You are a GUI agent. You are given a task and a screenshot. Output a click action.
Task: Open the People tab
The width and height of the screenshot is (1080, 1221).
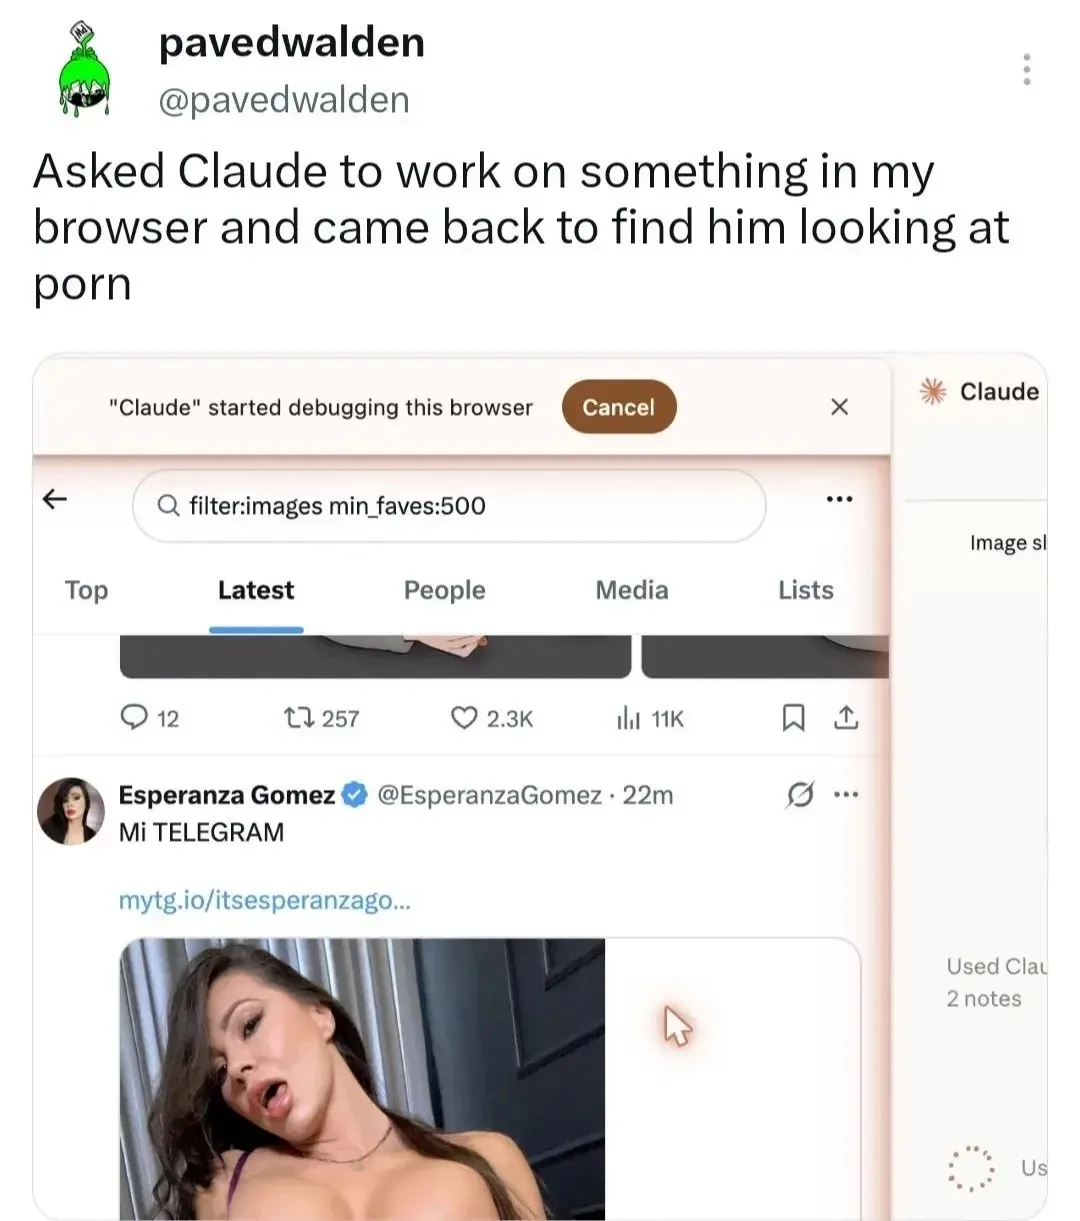[x=444, y=590]
